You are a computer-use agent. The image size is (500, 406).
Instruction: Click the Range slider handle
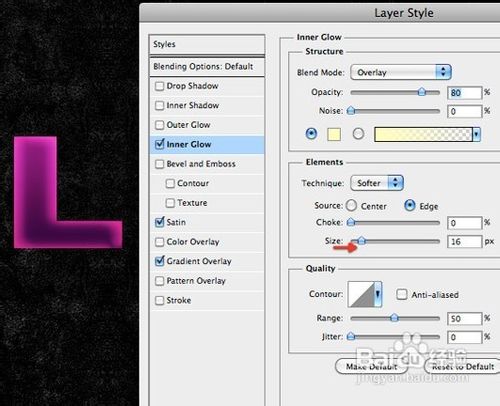click(394, 317)
